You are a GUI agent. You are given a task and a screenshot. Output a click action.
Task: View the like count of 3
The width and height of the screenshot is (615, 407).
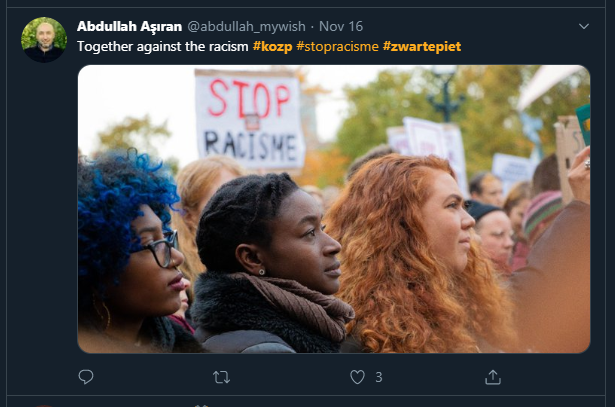point(378,377)
